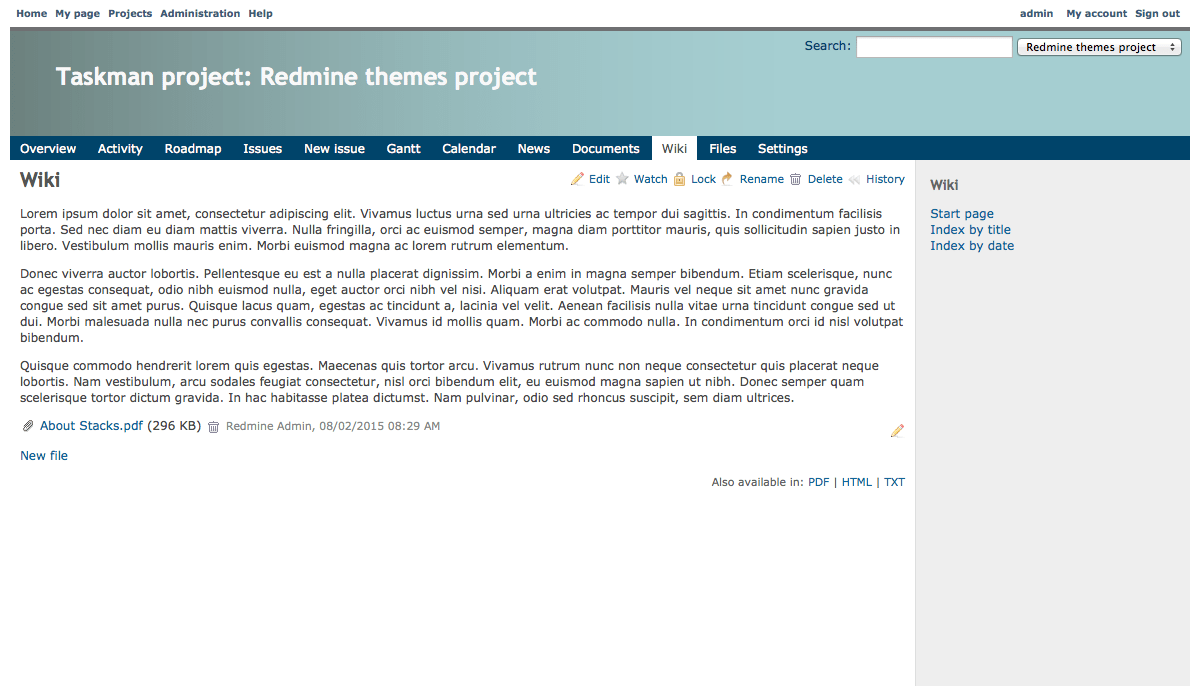Open the Help link
The width and height of the screenshot is (1200, 686).
260,13
